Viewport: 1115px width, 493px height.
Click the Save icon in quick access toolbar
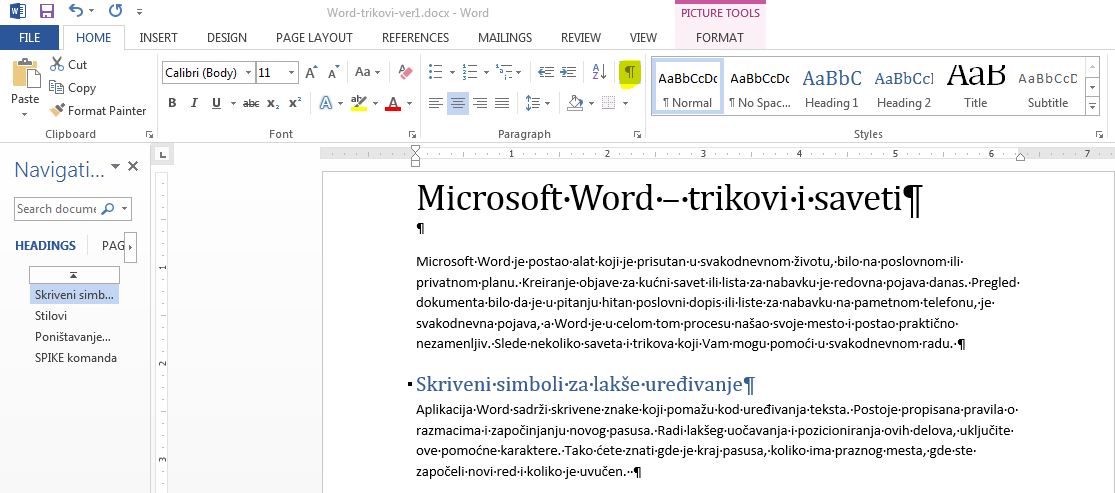tap(46, 11)
